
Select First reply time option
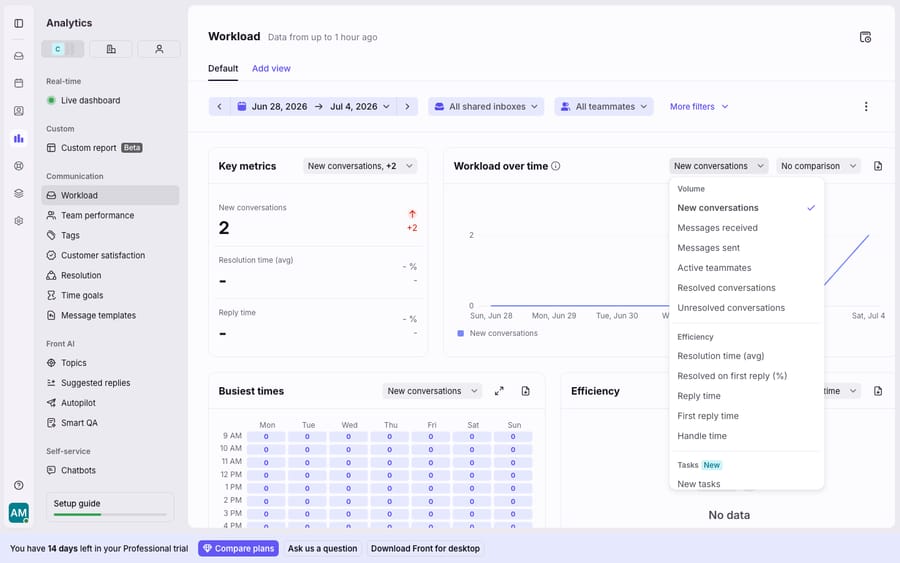746,416
